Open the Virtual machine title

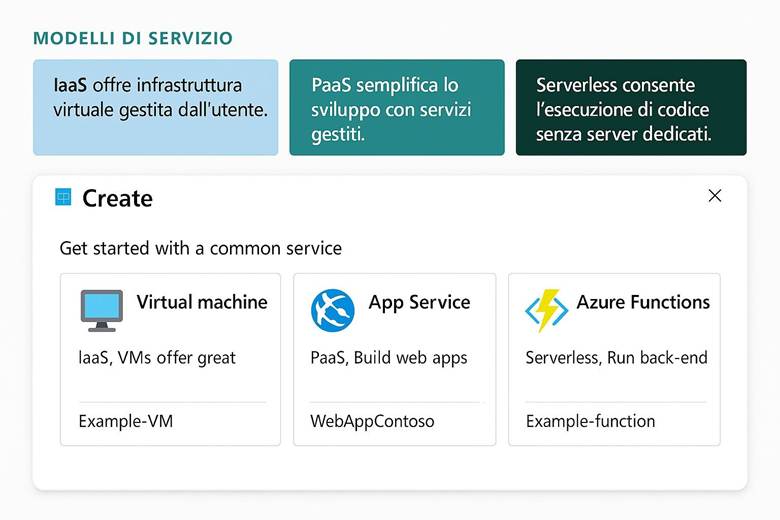click(x=202, y=302)
